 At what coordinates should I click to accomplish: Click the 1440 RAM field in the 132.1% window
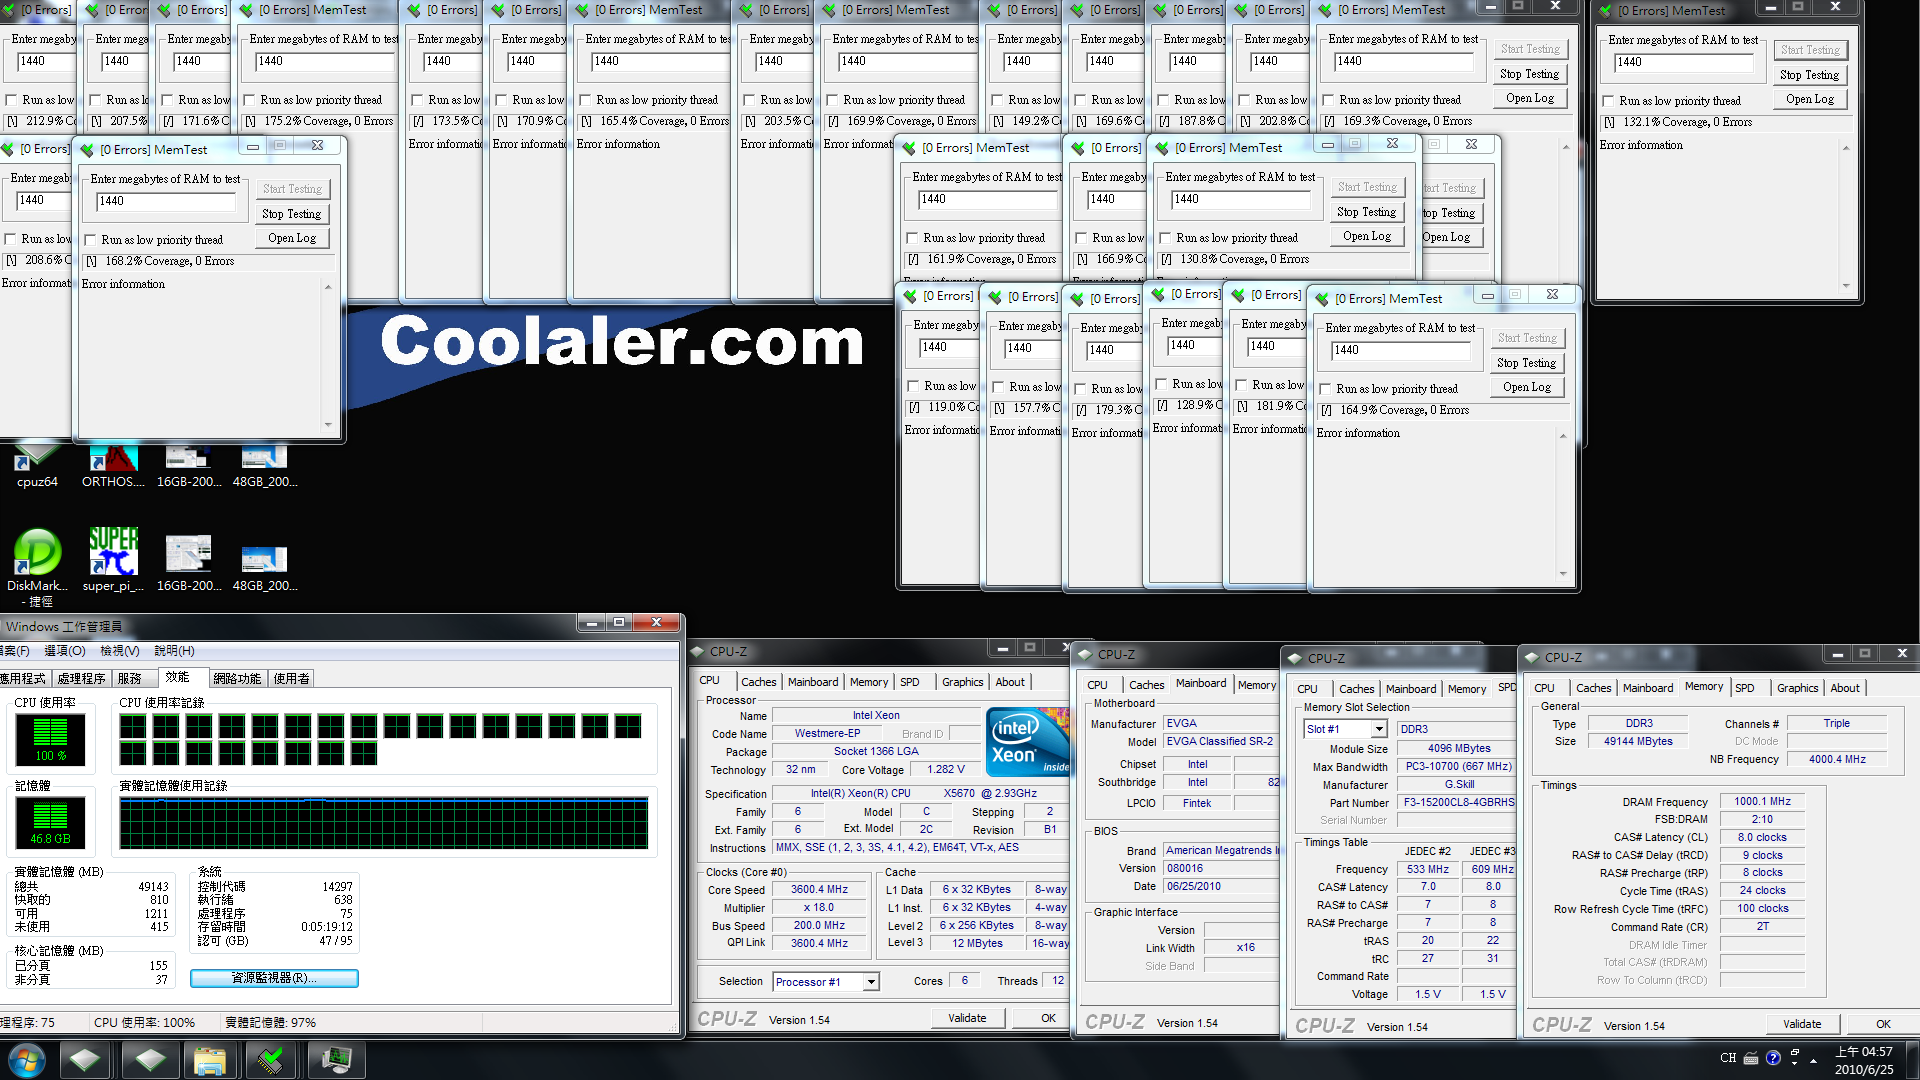(1684, 62)
